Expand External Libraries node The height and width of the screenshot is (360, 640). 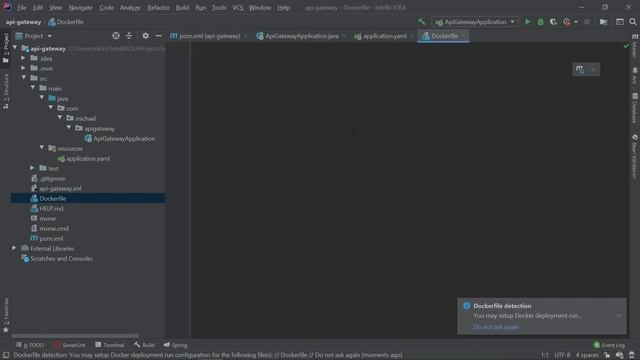pos(14,248)
